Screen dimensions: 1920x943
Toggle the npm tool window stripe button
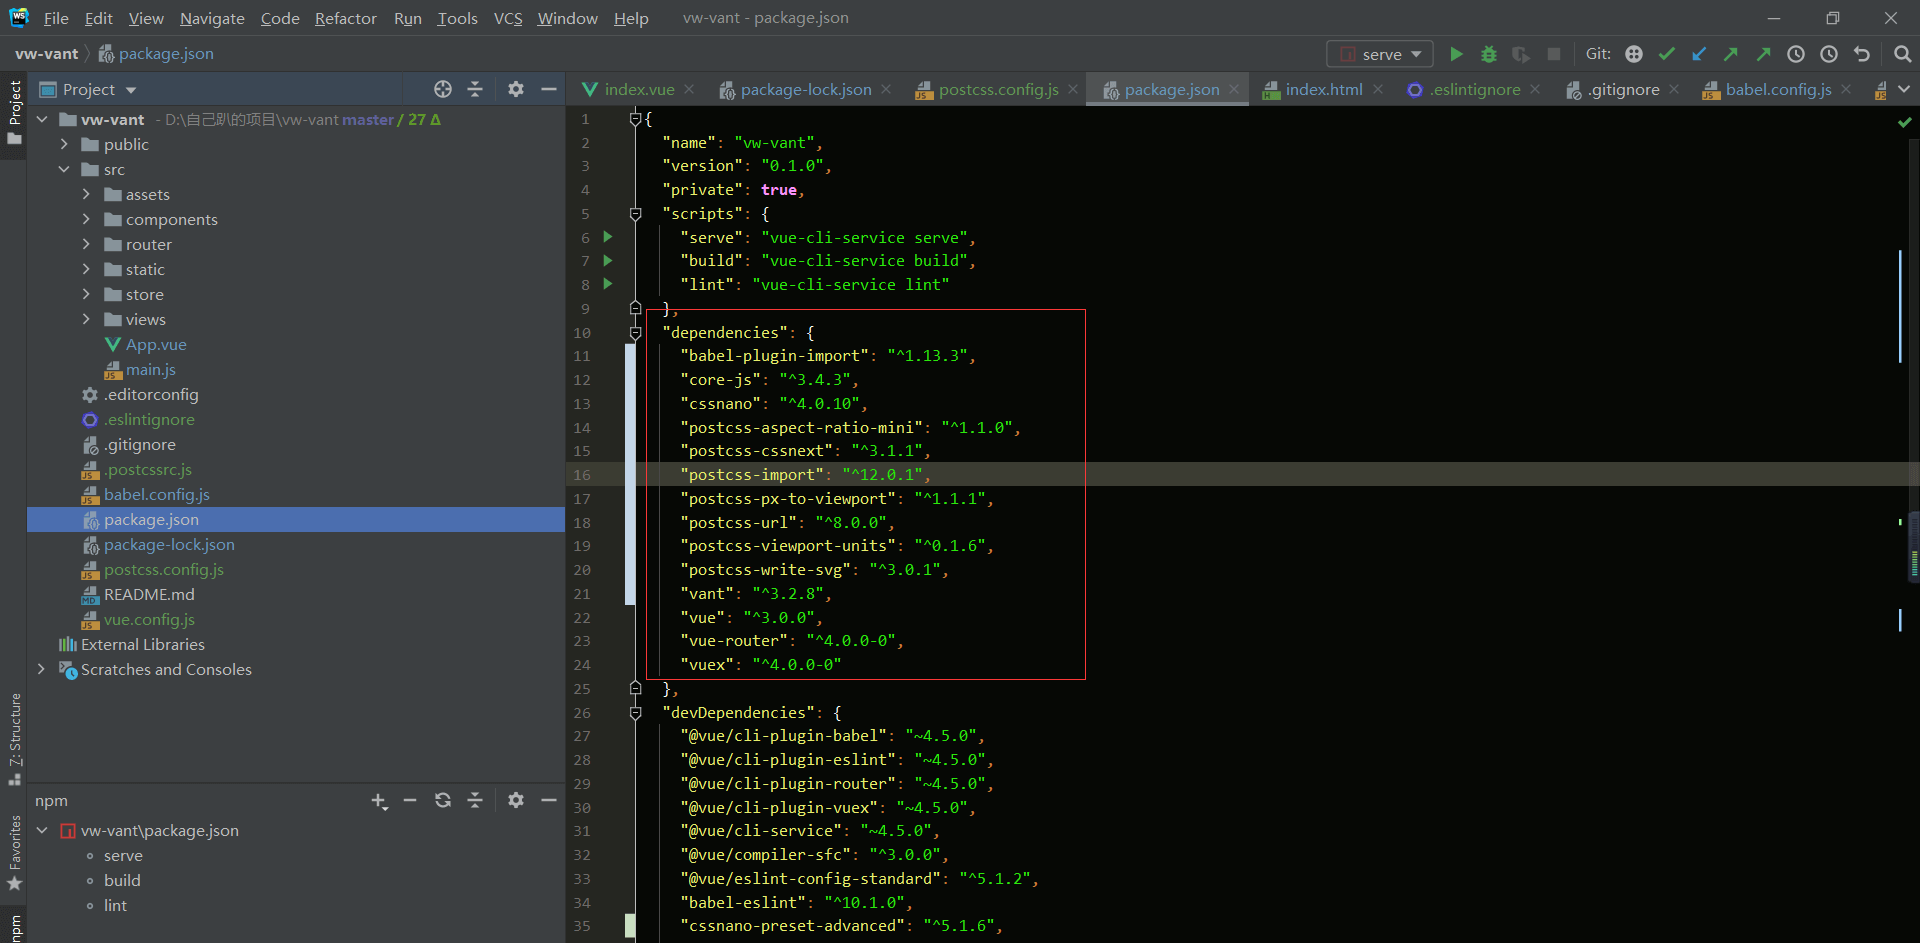click(14, 926)
